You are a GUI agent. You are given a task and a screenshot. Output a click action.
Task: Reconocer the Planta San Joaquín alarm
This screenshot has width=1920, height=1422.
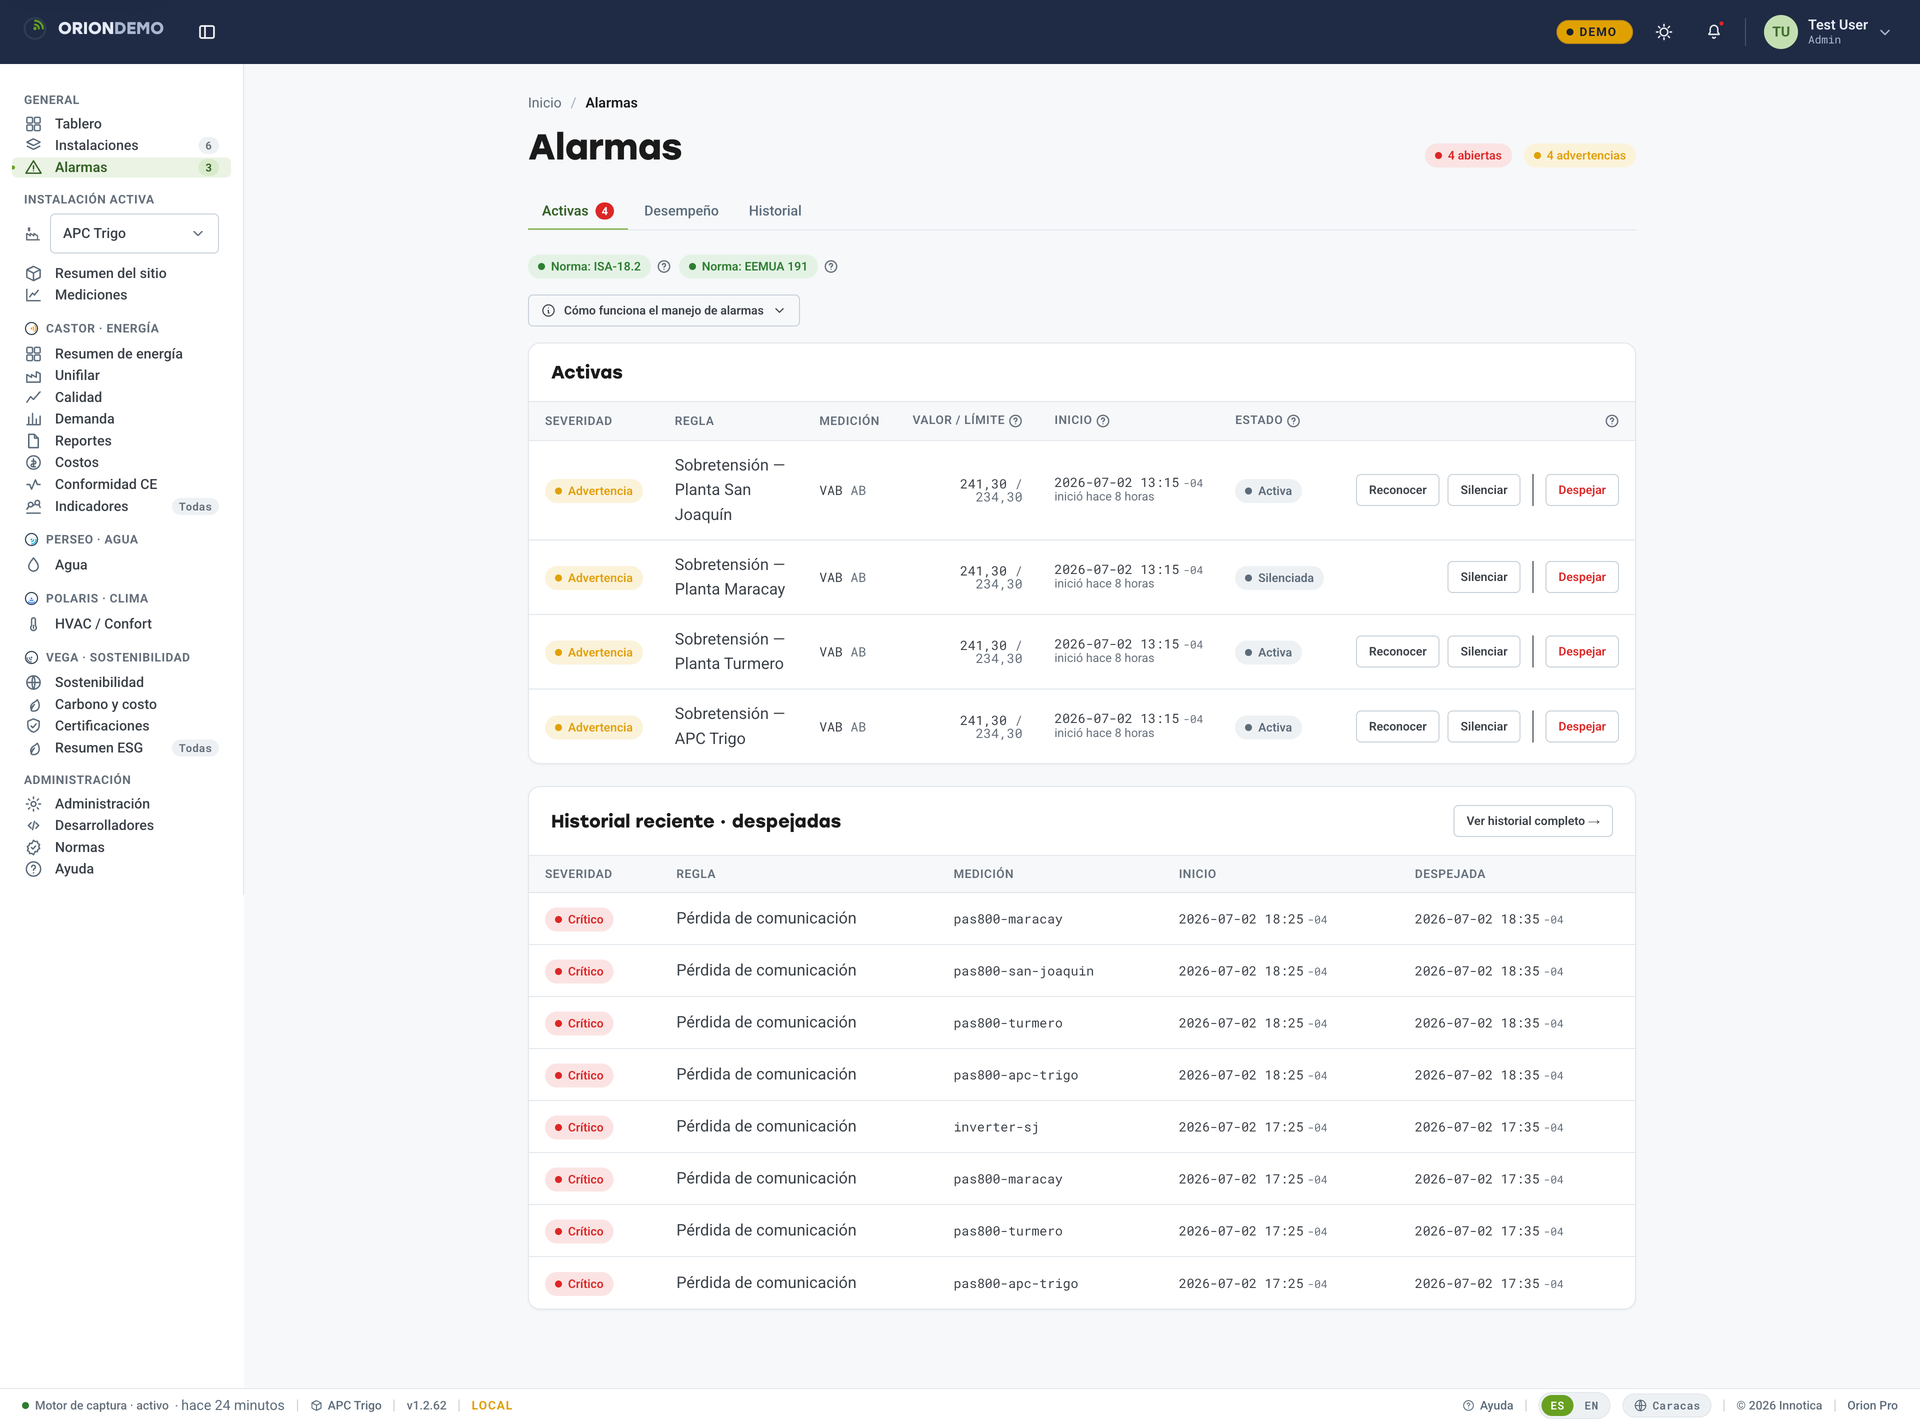click(1397, 490)
